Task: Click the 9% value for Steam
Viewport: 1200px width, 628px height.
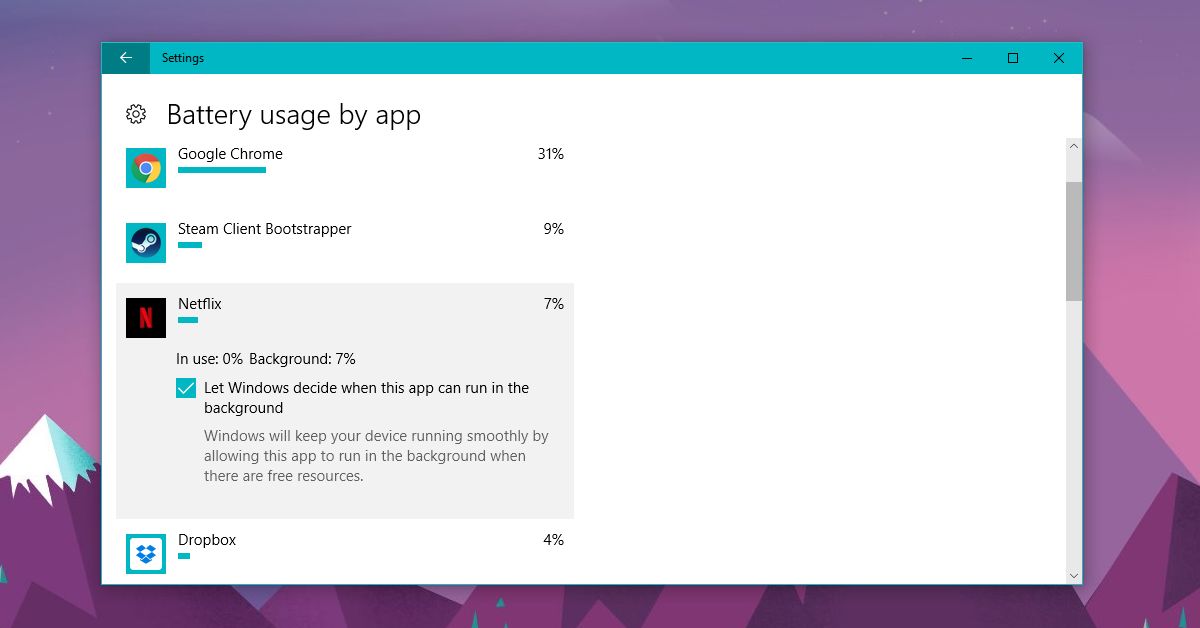Action: click(x=554, y=229)
